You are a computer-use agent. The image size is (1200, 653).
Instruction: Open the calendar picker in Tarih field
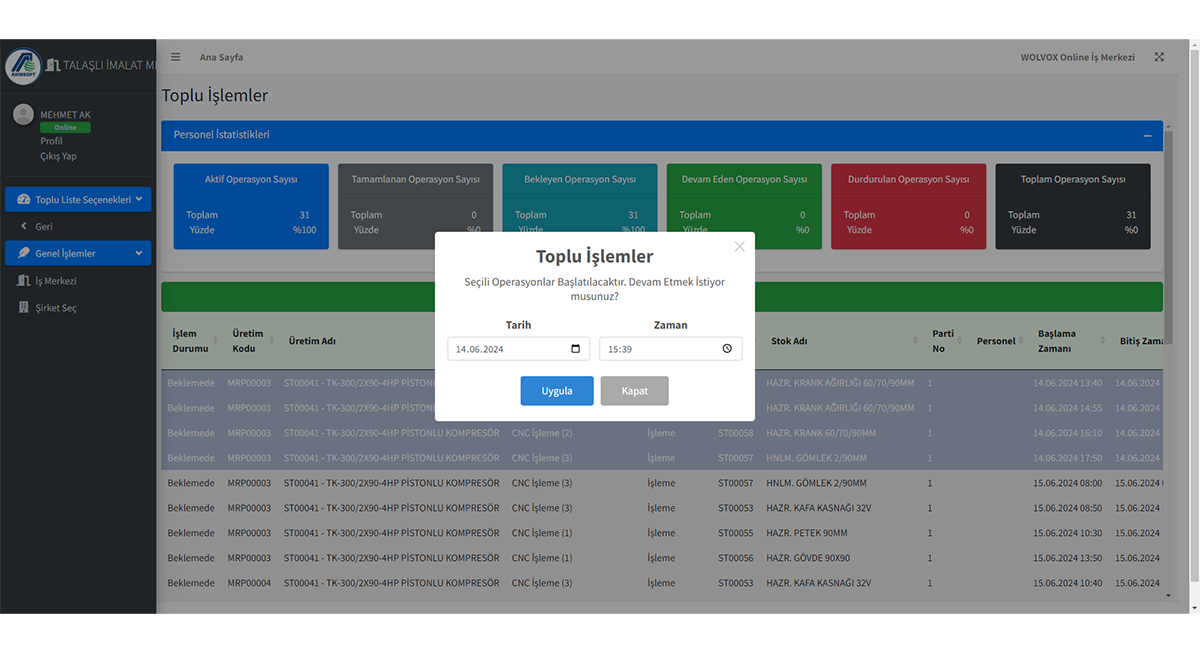(x=575, y=349)
